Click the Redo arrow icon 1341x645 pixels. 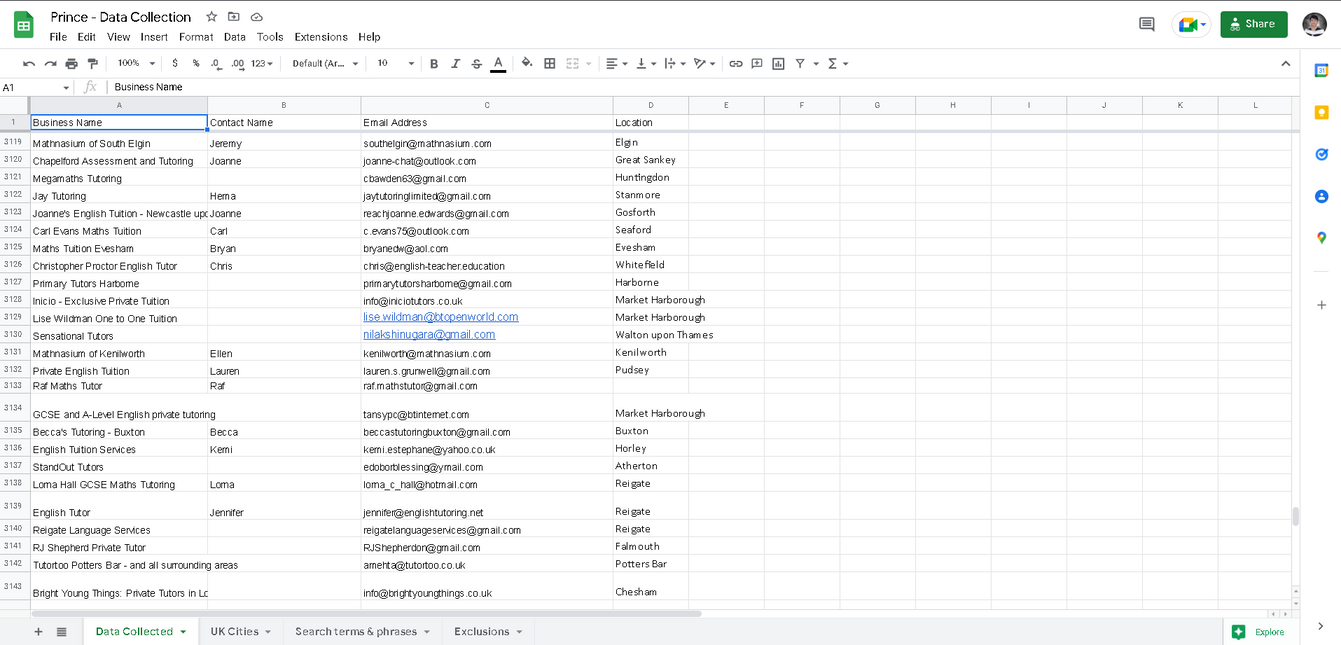pyautogui.click(x=50, y=63)
